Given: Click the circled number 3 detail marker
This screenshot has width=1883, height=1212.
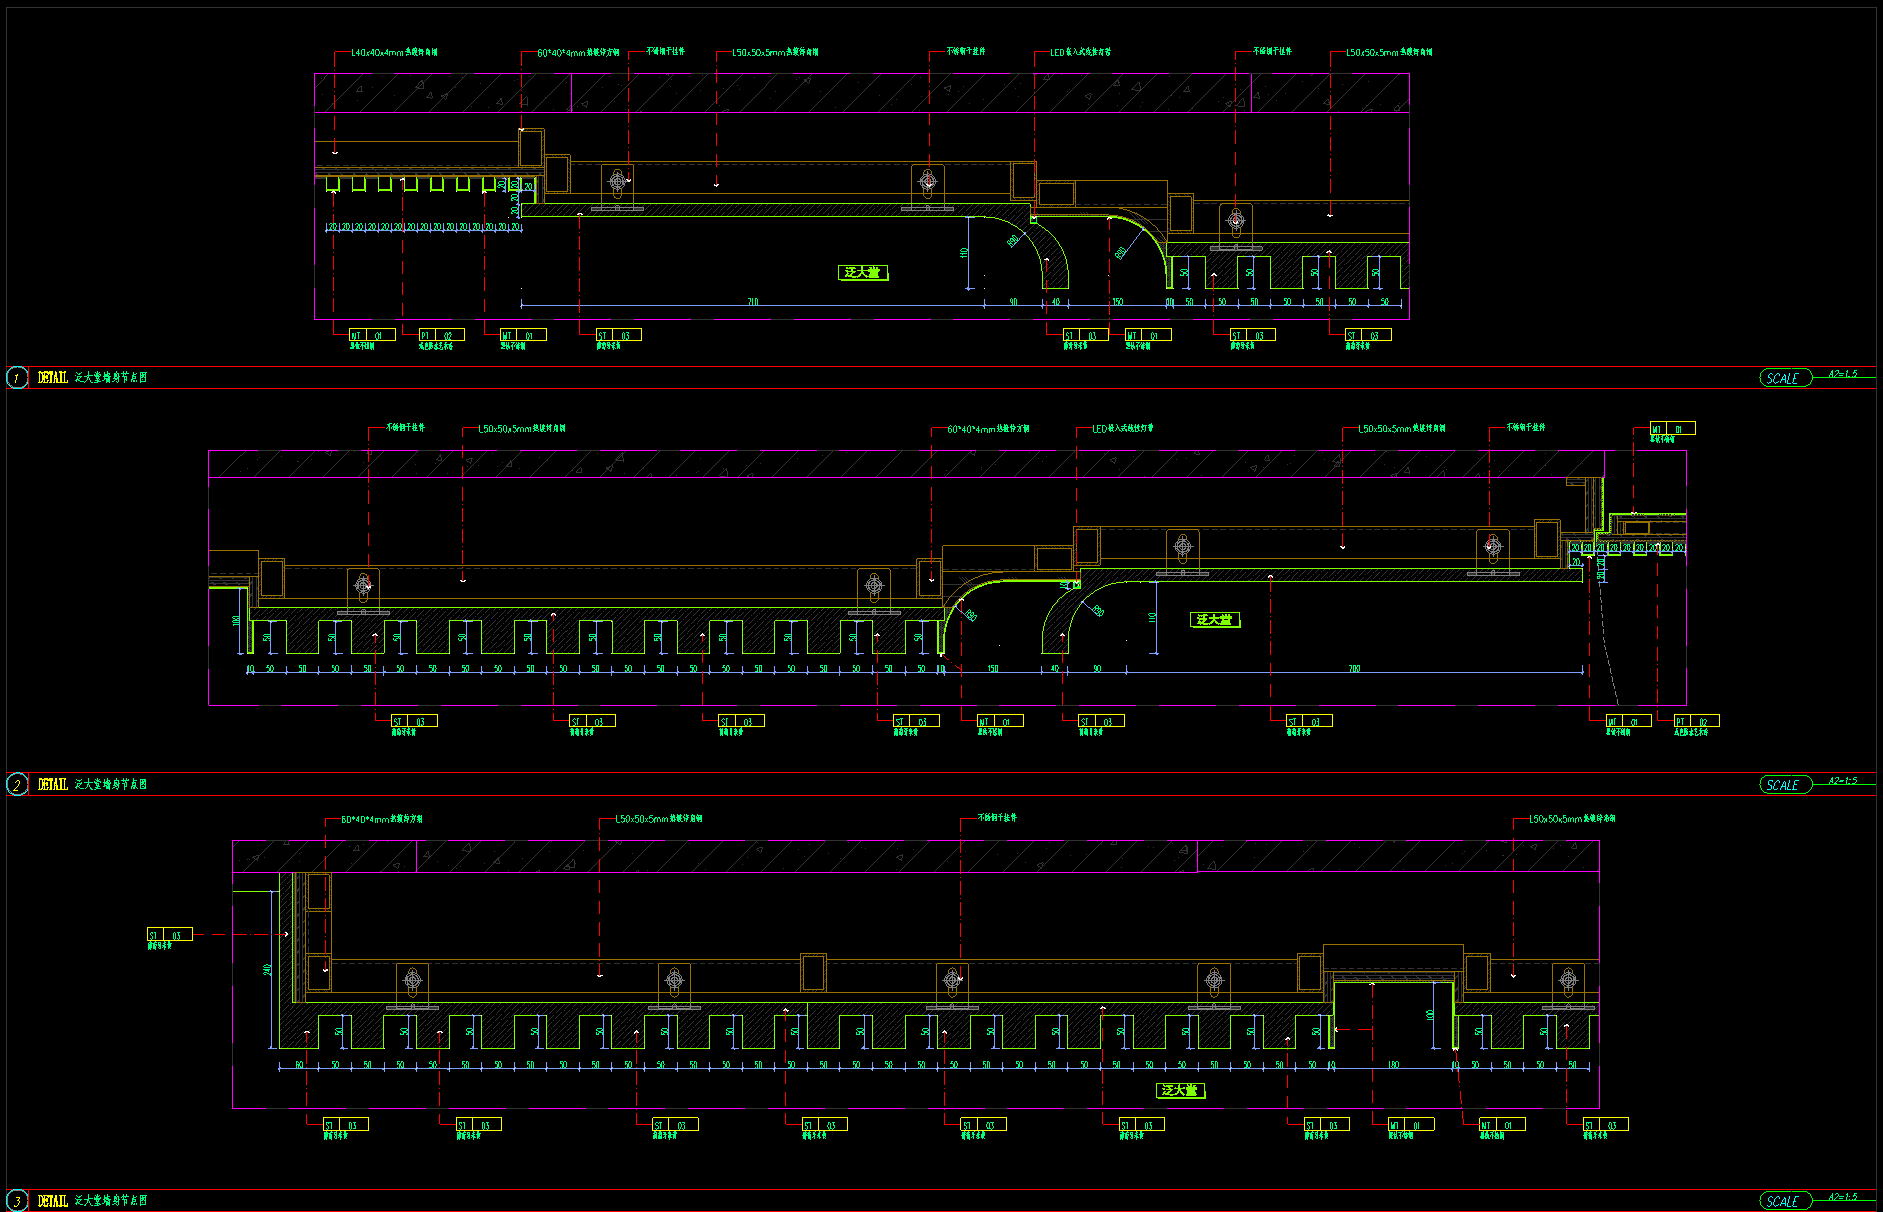Looking at the screenshot, I should coord(17,1201).
